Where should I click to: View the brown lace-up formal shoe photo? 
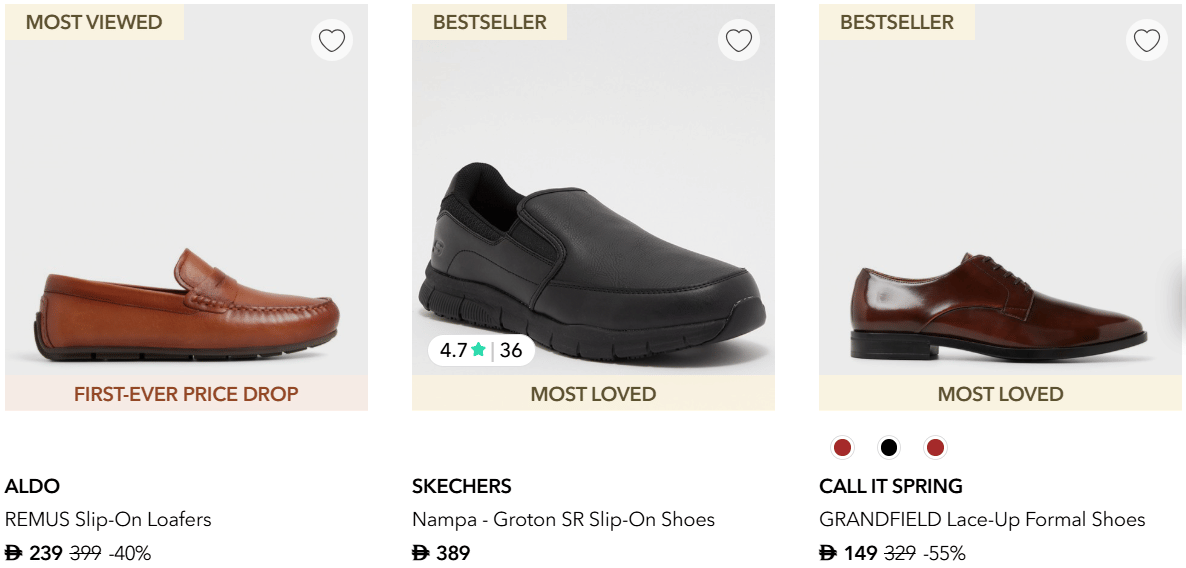click(998, 305)
